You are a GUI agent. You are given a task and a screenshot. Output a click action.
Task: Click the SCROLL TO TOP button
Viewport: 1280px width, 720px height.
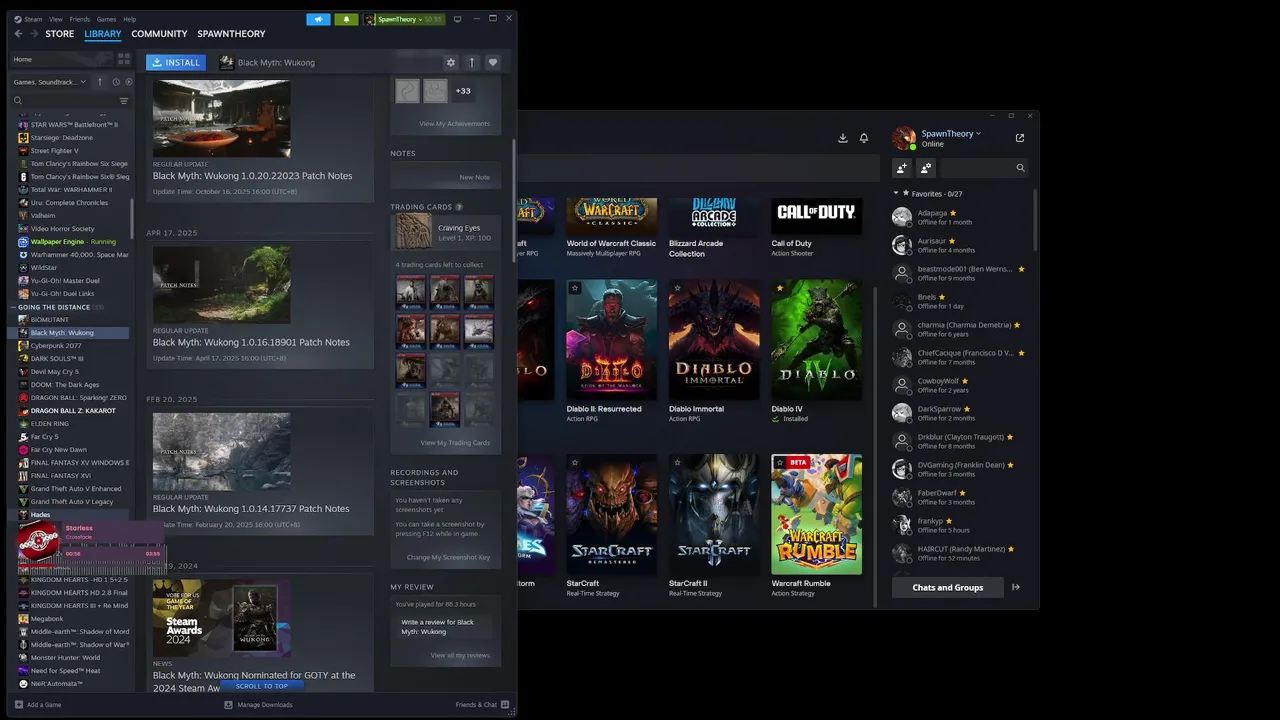tap(261, 686)
